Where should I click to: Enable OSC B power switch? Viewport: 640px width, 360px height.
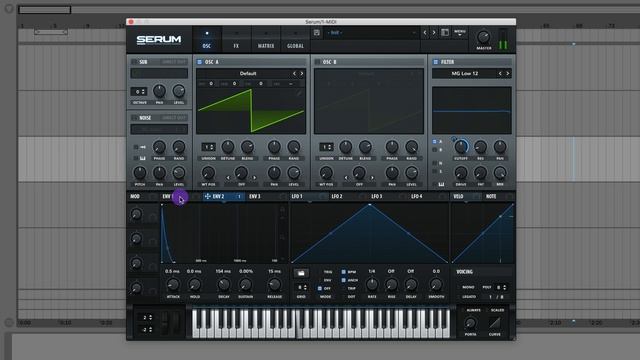[317, 62]
